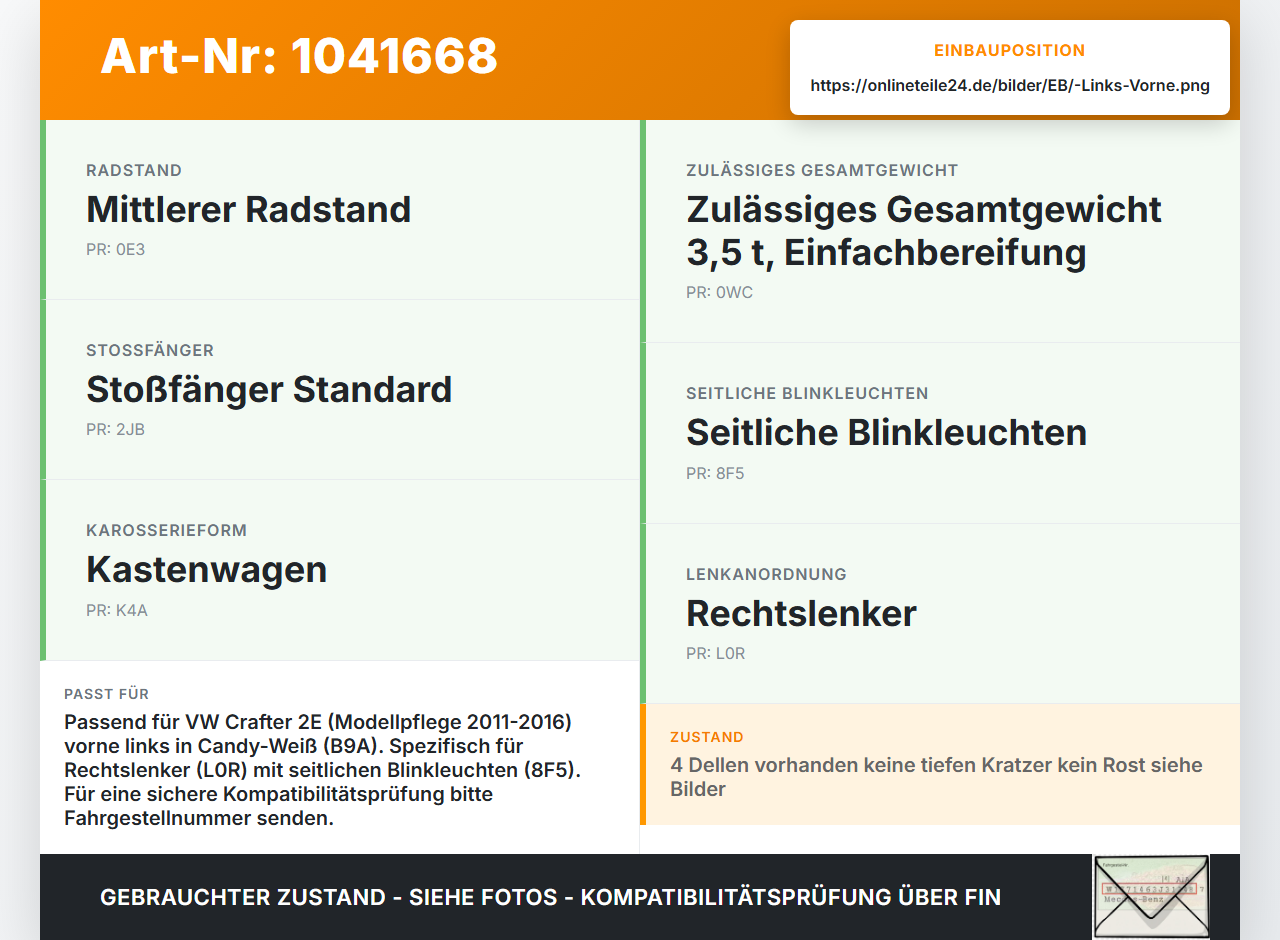1280x940 pixels.
Task: Click the Kastenwagen value
Action: tap(207, 569)
